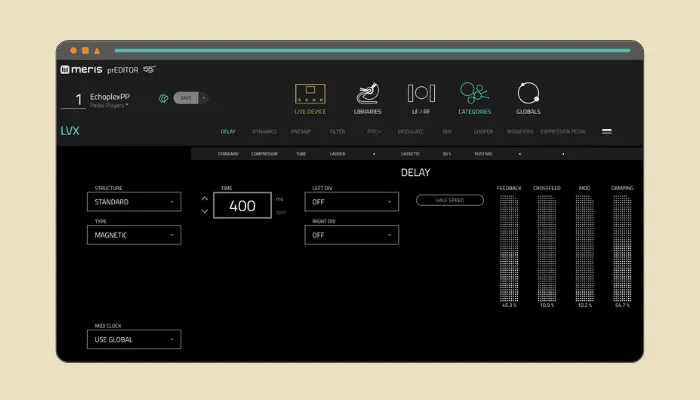Expand the arrow next to Save button

coord(204,98)
